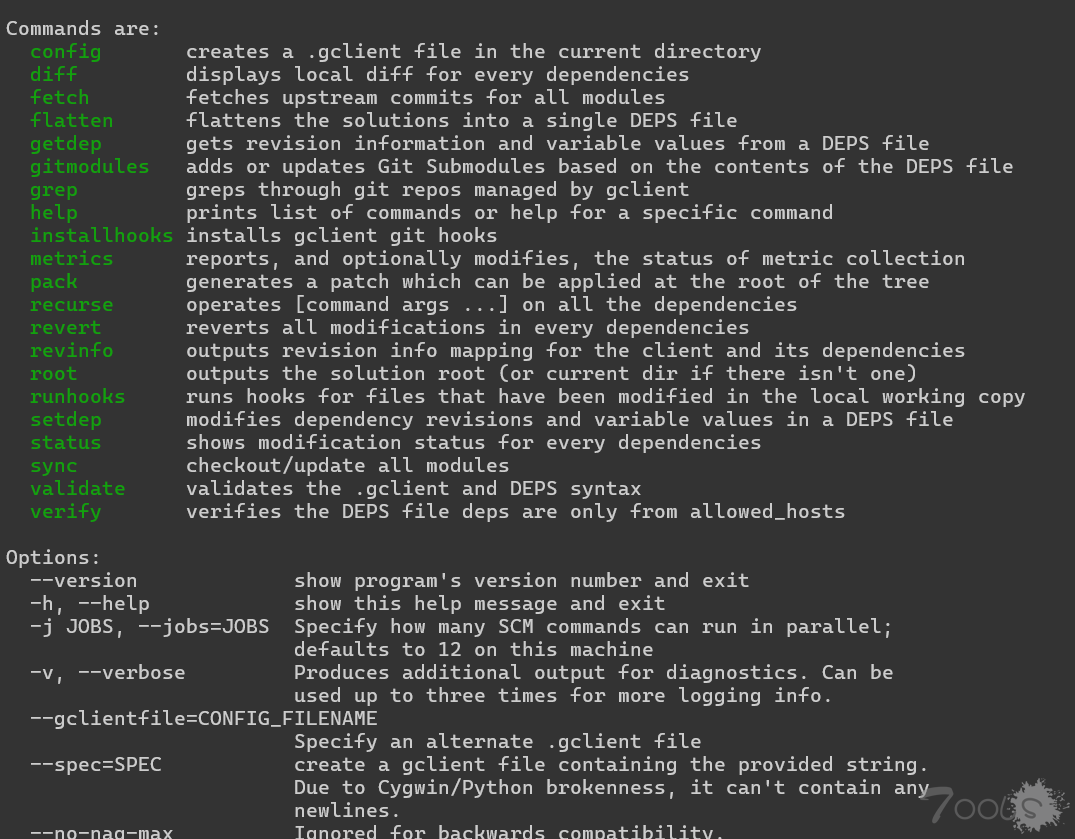Select the 'metrics' command text
Screen dimensions: 1075x839
click(71, 258)
